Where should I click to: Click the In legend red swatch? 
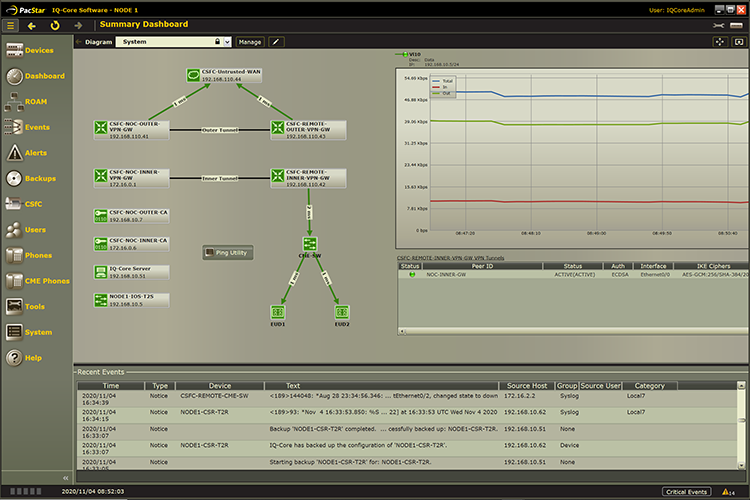(x=436, y=87)
